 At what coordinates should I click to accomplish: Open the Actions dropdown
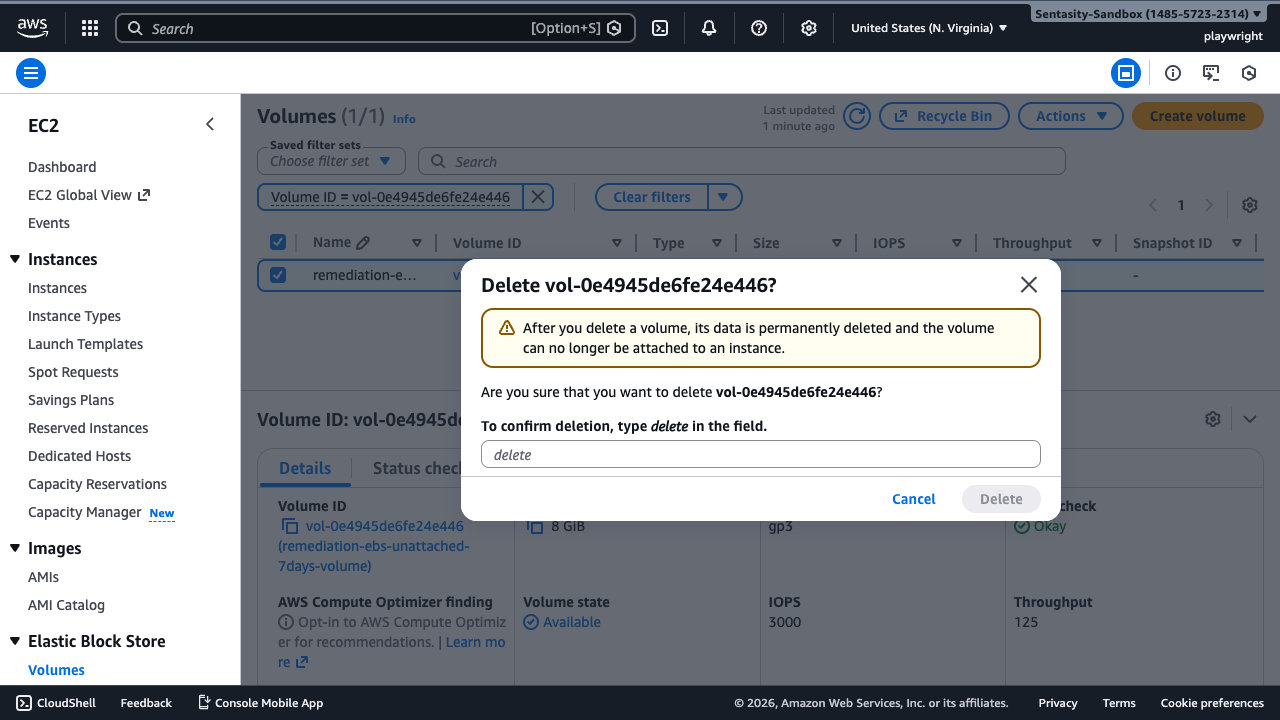pyautogui.click(x=1070, y=116)
